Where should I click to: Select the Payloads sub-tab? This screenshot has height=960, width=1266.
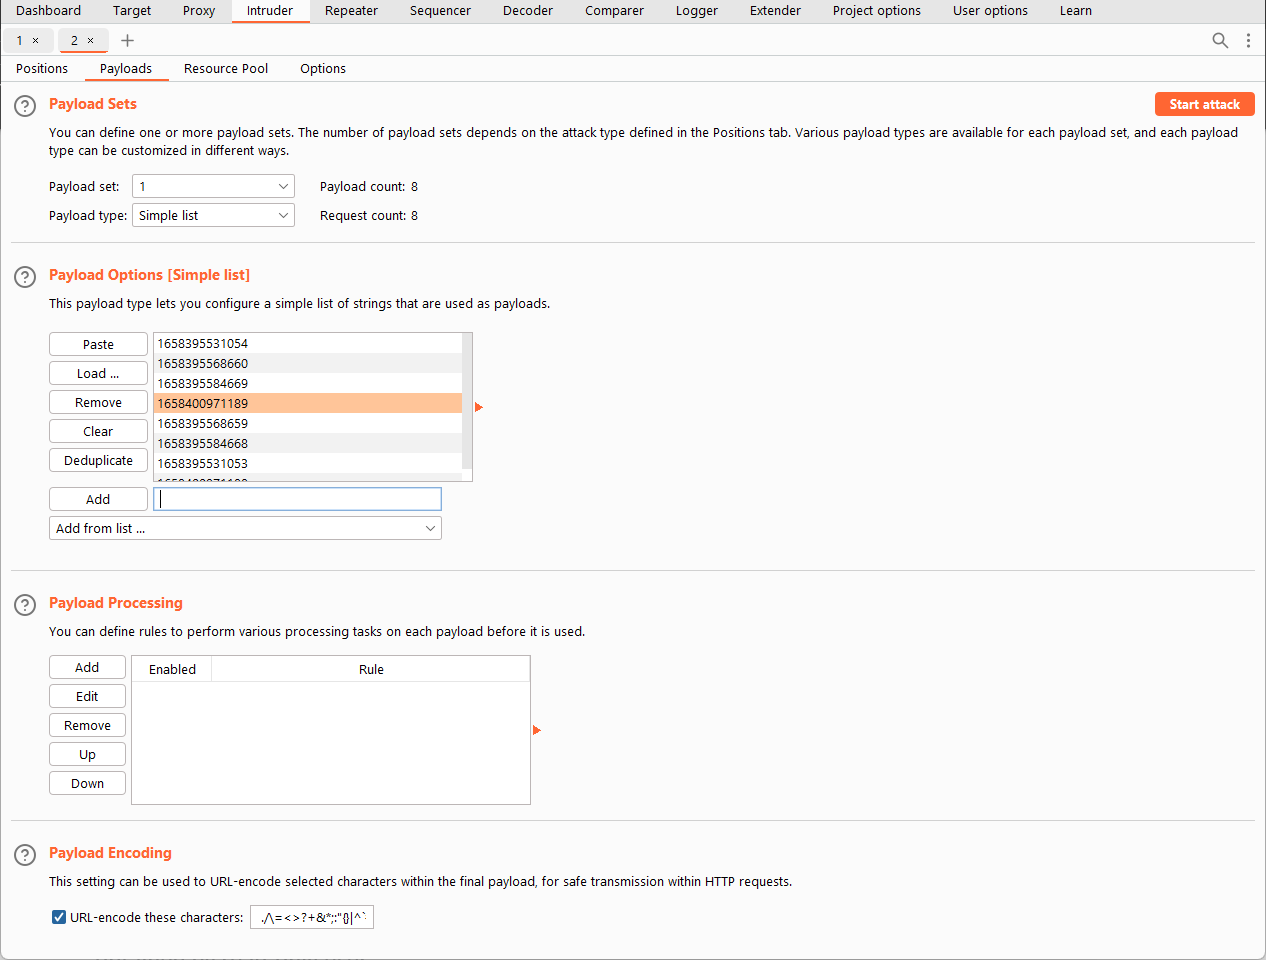[126, 69]
